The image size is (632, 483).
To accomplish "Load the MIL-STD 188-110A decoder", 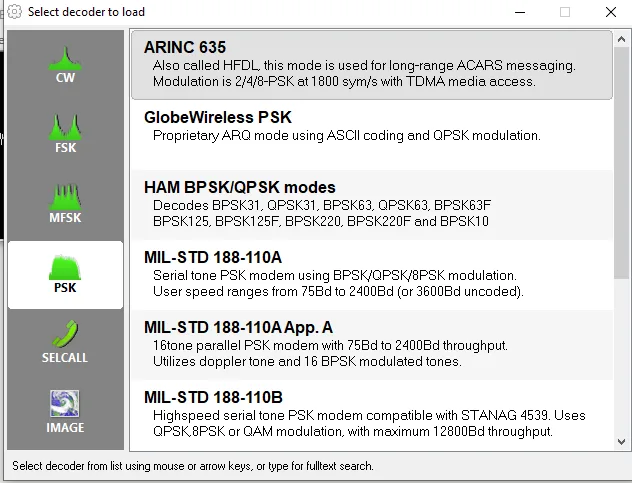I will 372,275.
